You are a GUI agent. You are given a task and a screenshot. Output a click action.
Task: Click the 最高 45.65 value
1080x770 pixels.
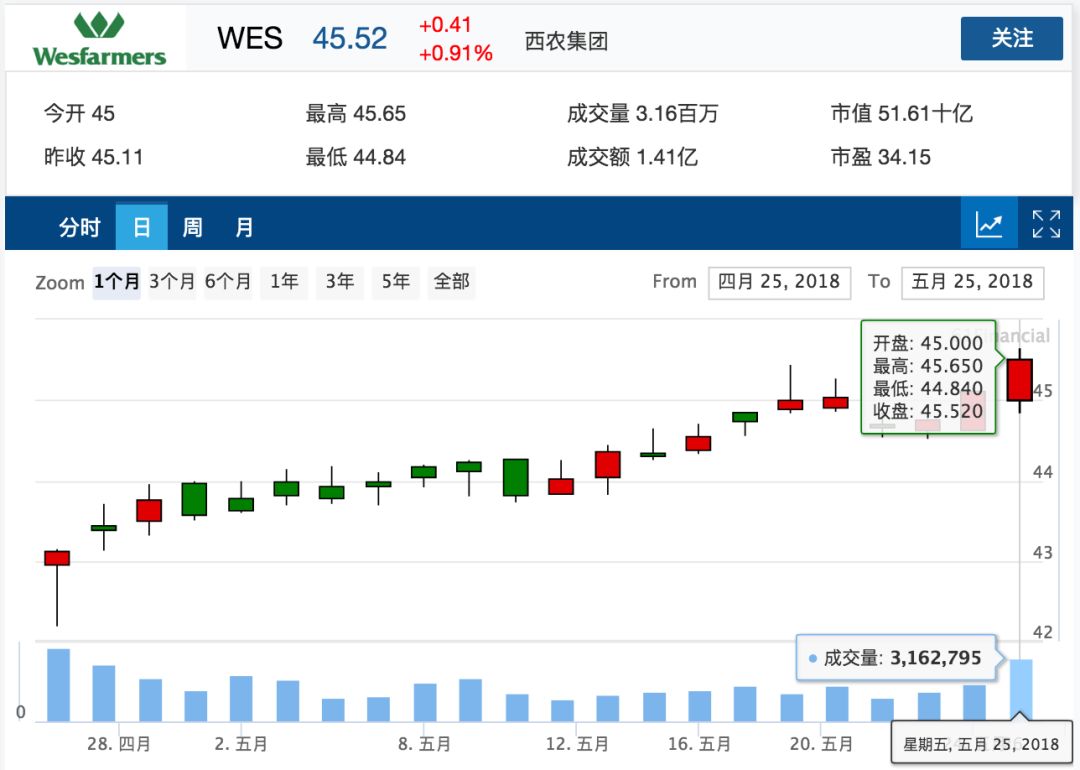[355, 113]
